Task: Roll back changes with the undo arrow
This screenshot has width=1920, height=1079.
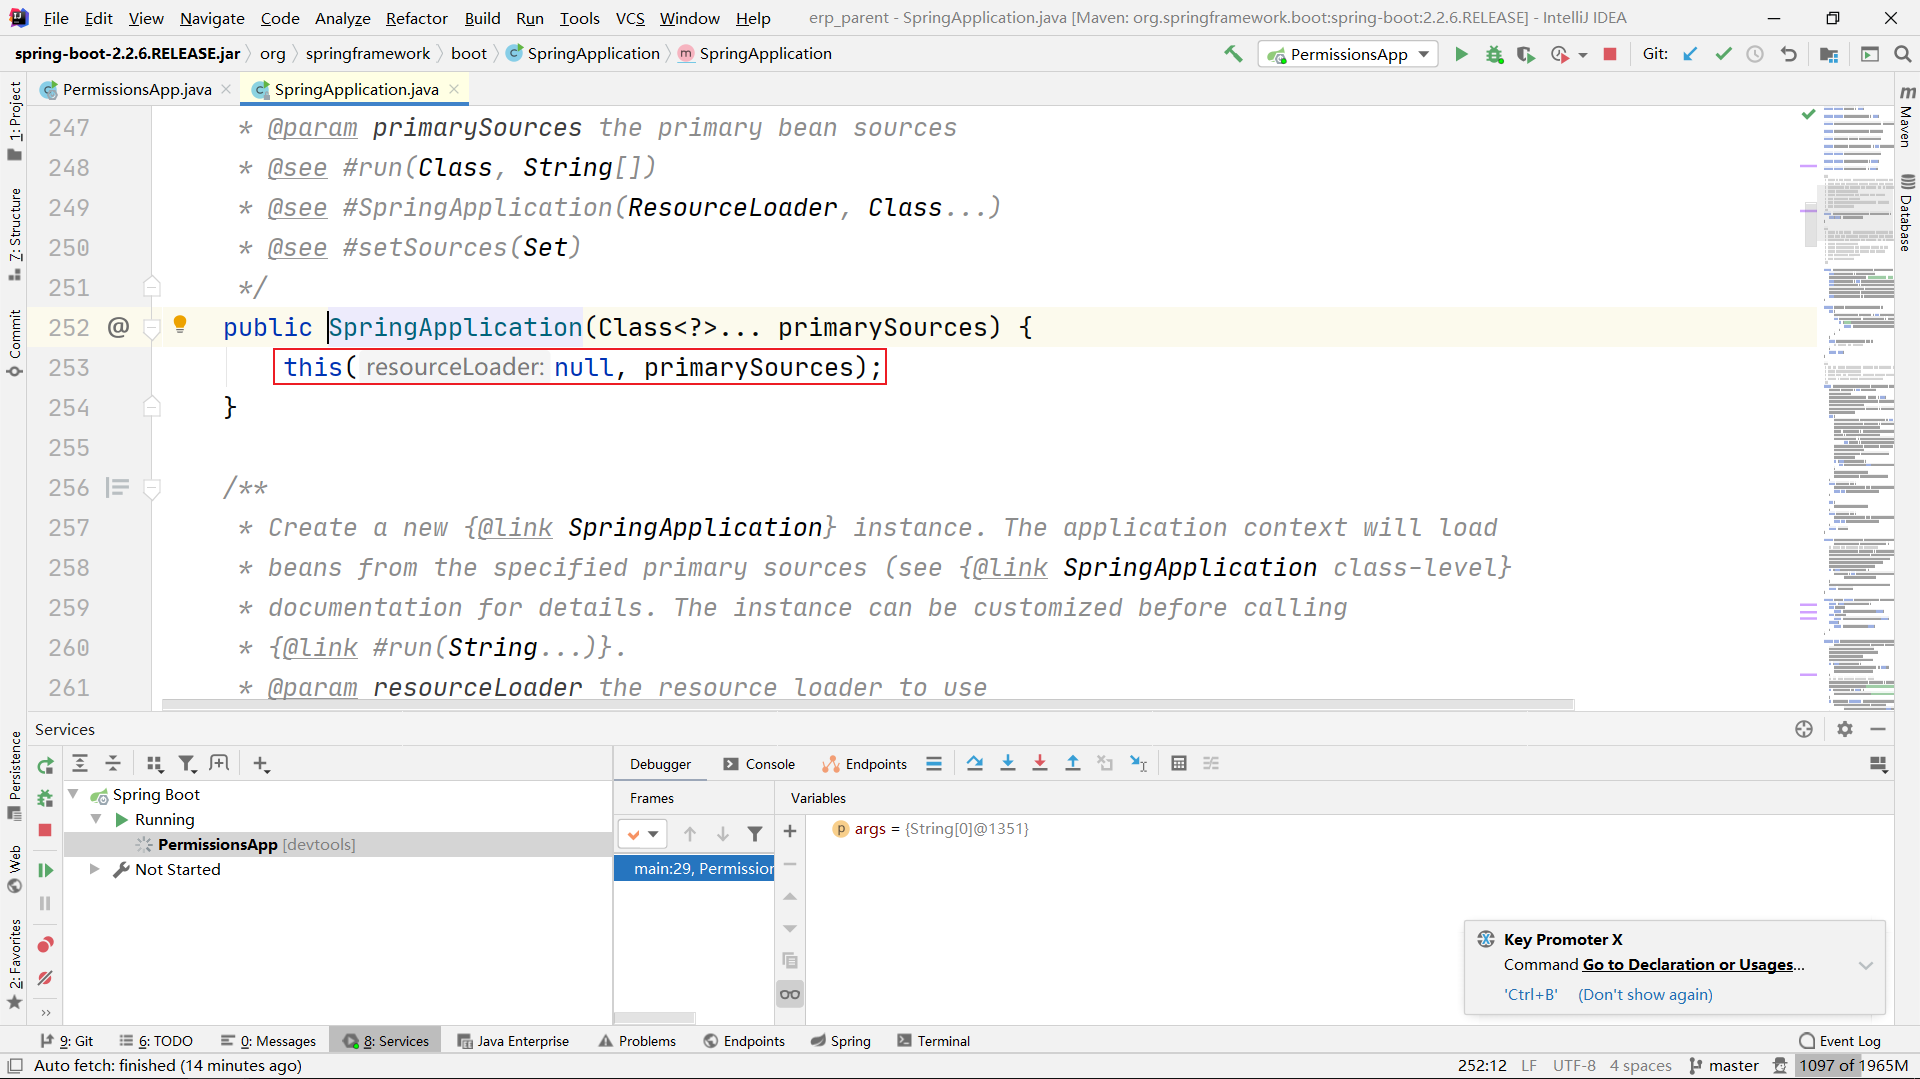Action: click(x=1789, y=54)
